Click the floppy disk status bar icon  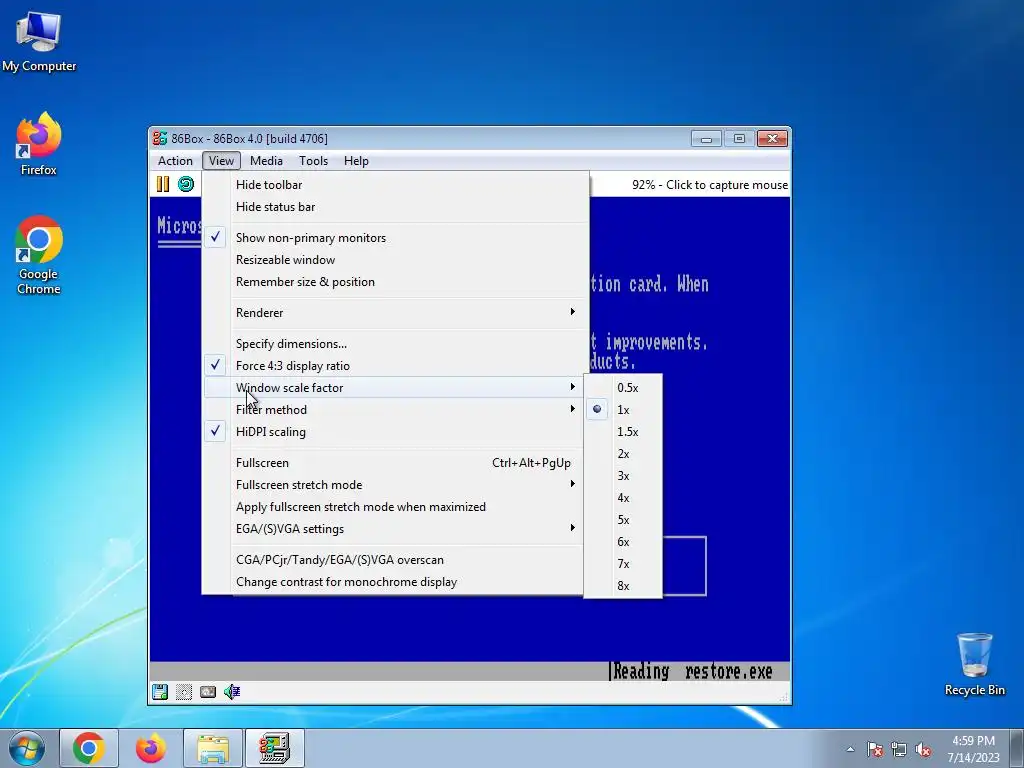coord(160,692)
